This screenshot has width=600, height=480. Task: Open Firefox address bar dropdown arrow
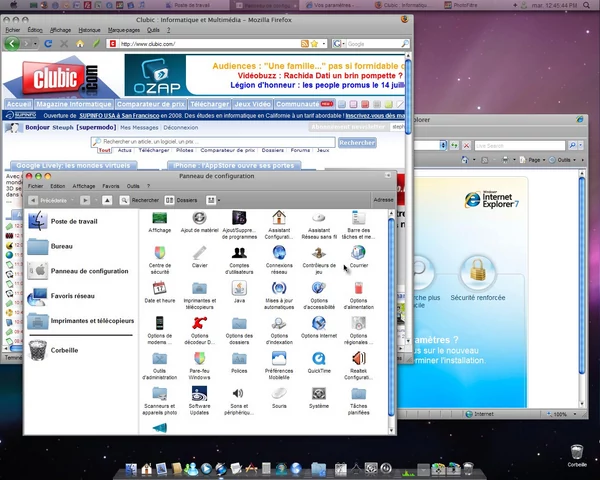click(324, 44)
